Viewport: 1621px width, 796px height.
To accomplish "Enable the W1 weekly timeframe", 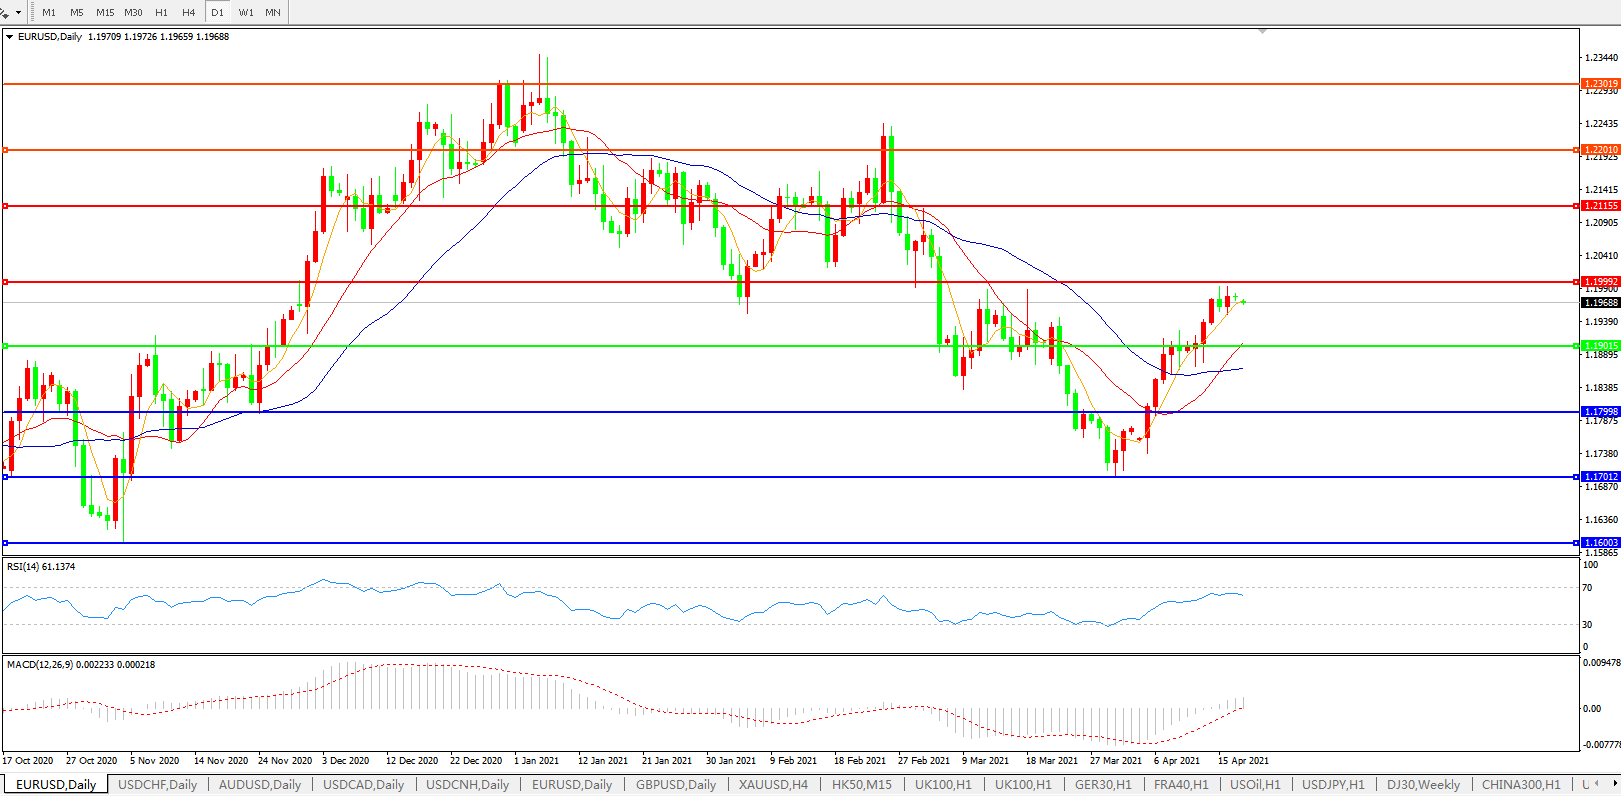I will pos(246,12).
